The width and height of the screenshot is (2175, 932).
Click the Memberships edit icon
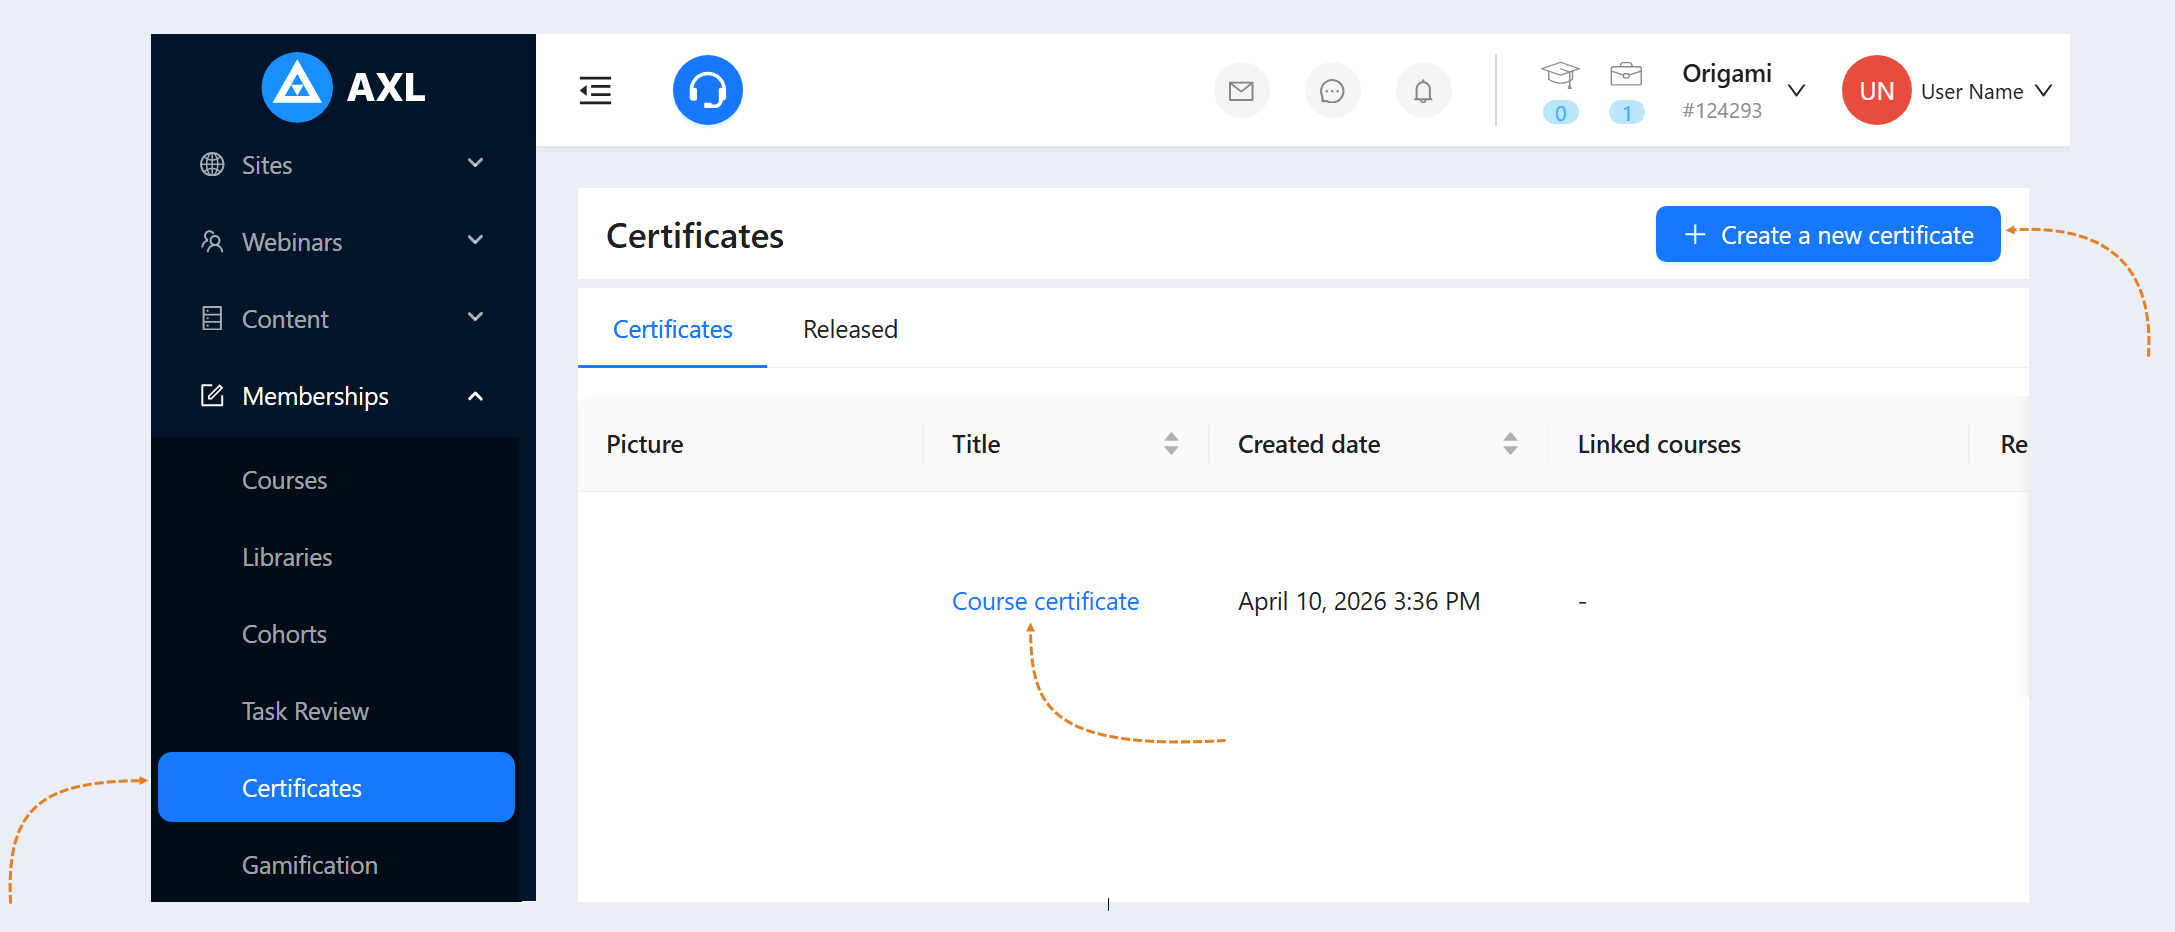tap(212, 395)
